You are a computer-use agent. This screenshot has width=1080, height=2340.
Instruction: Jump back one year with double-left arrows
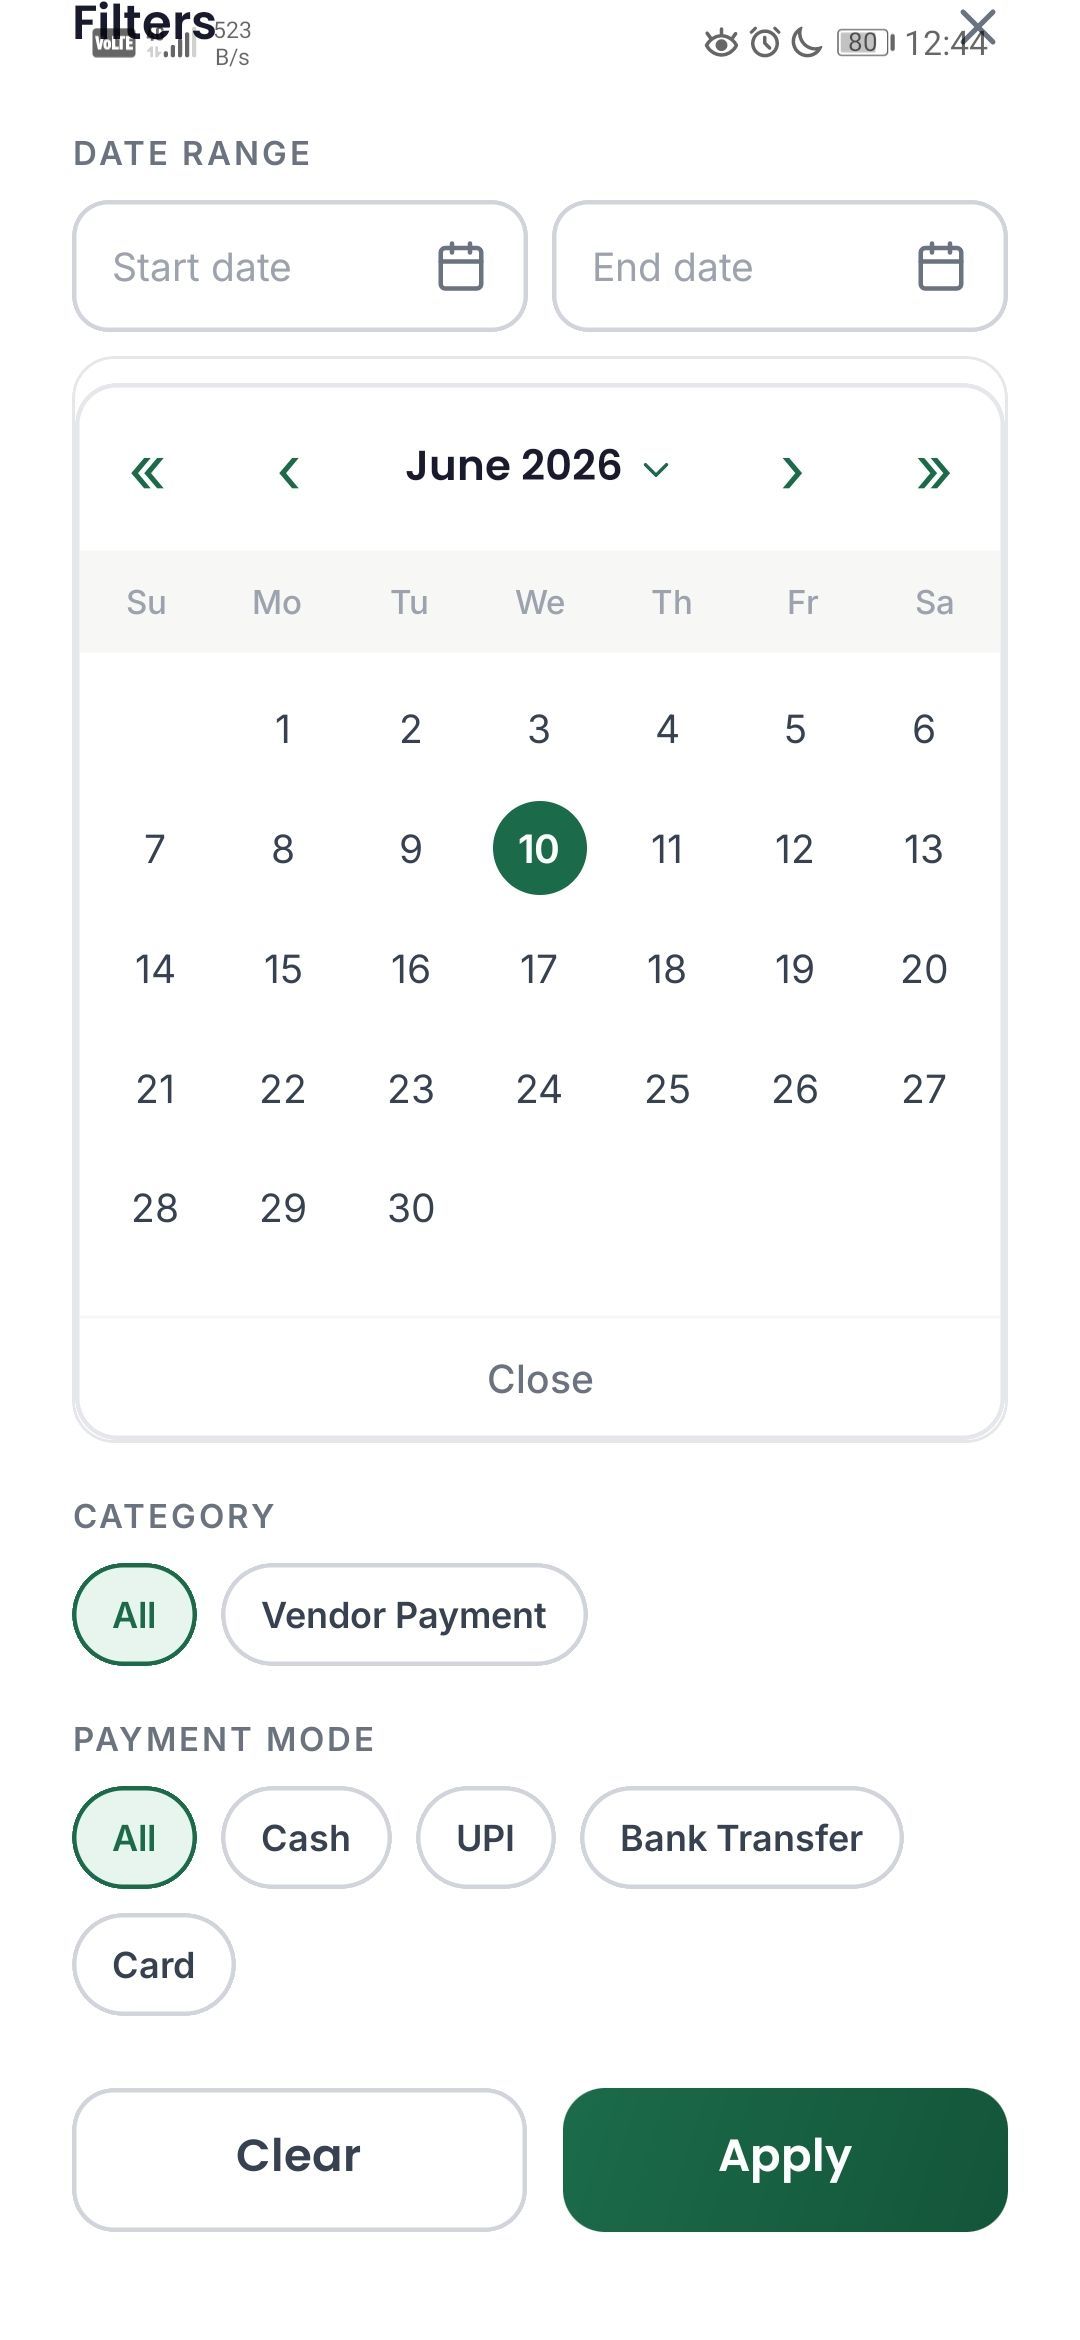point(147,473)
